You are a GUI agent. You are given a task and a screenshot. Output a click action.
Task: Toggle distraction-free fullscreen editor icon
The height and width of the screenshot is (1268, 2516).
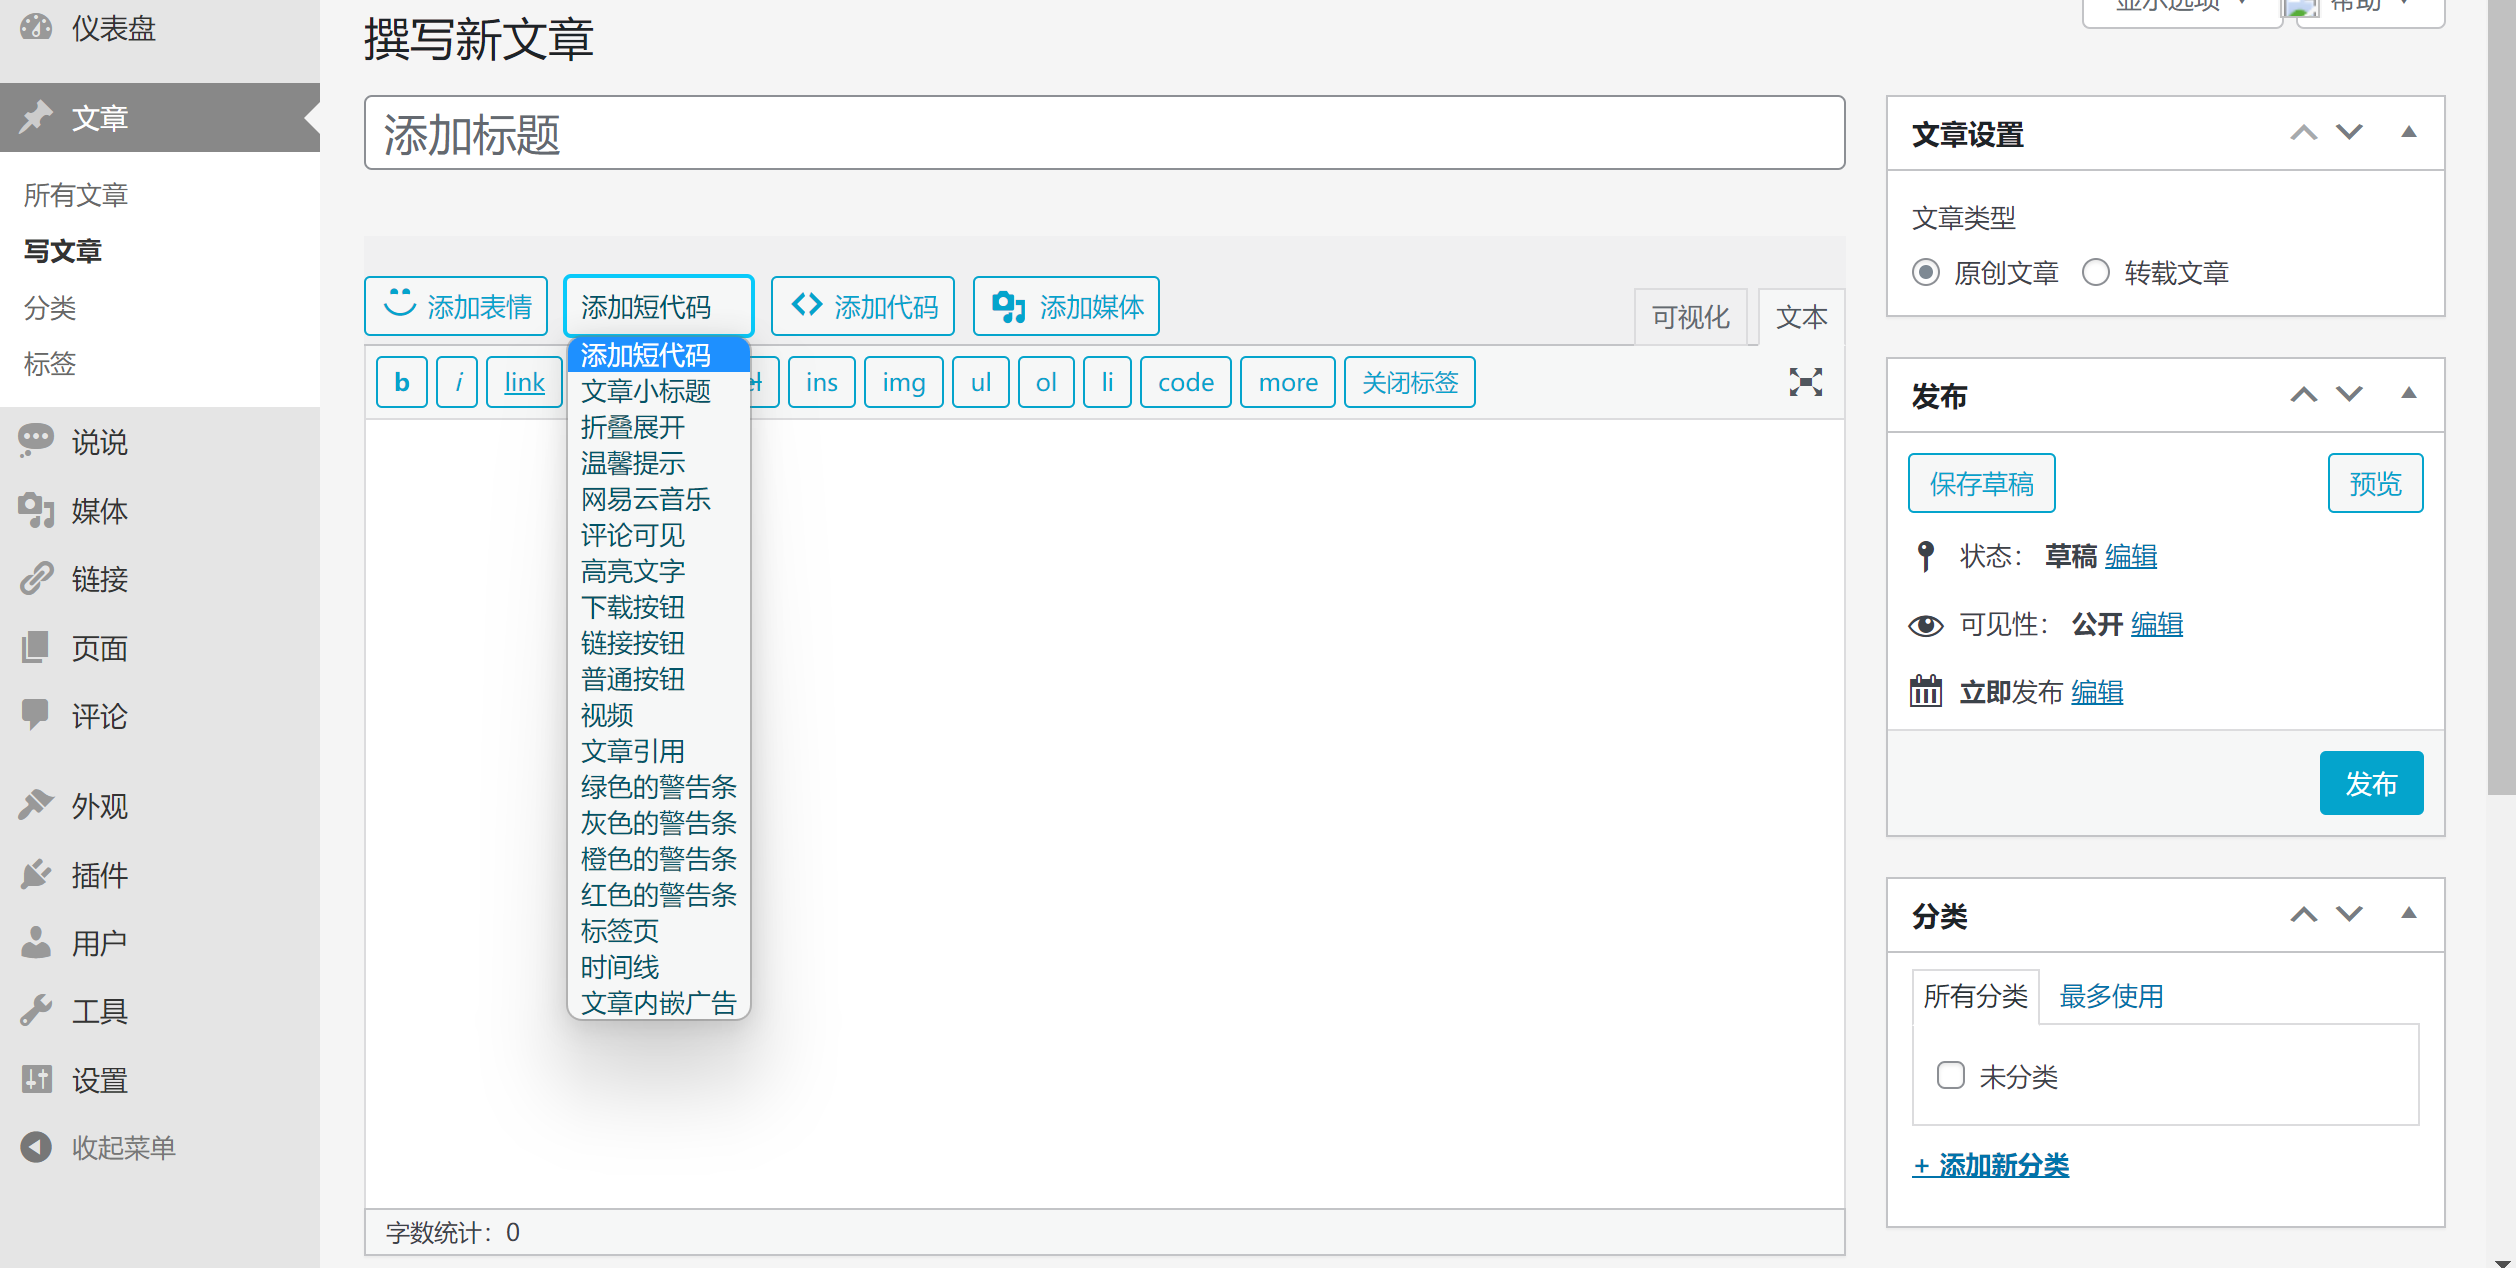click(1805, 382)
